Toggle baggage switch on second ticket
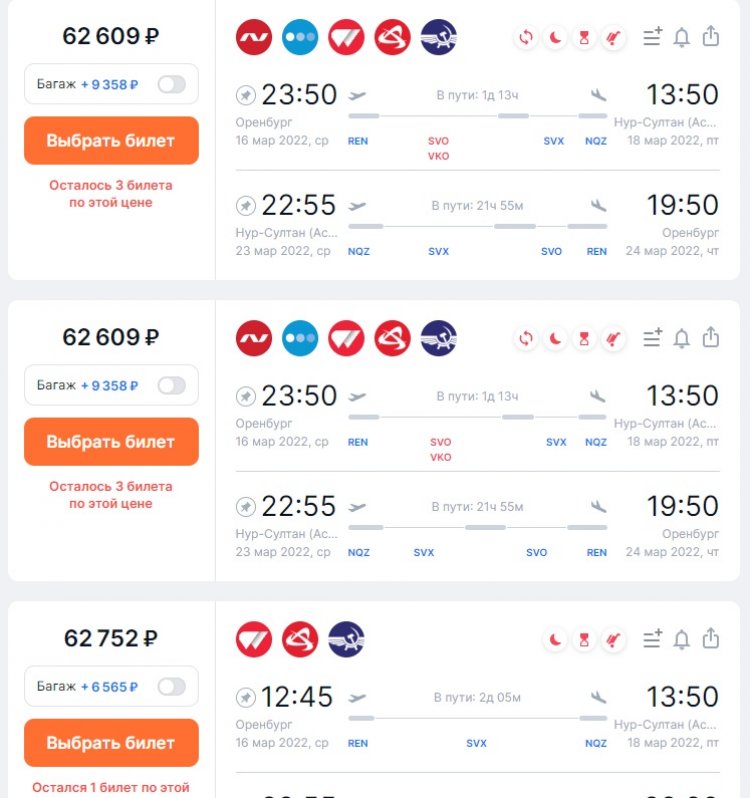750x798 pixels. [x=171, y=386]
